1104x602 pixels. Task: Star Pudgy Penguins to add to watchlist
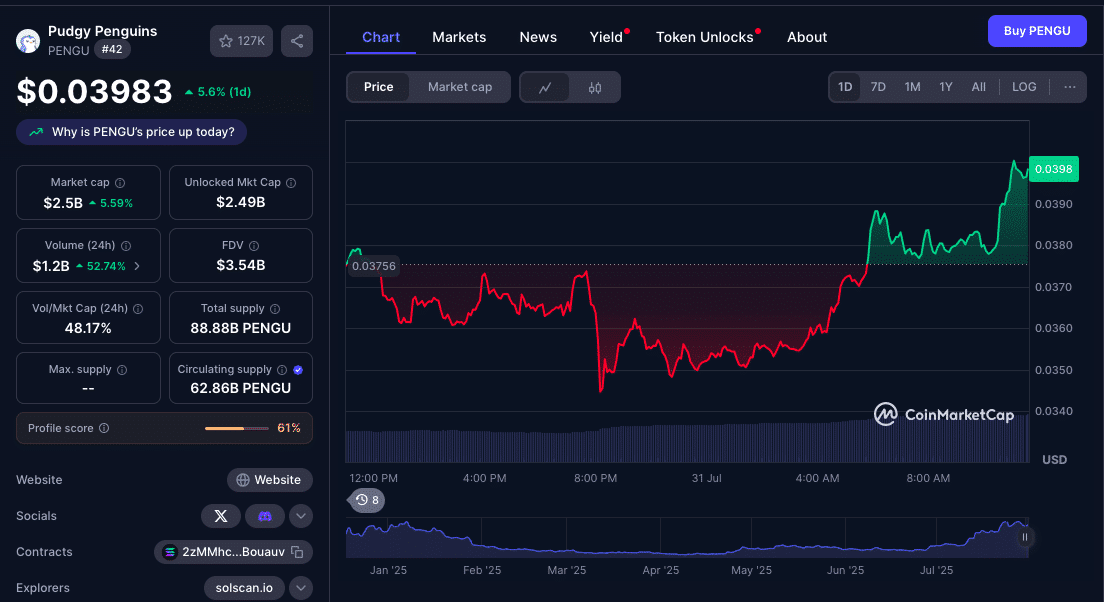tap(227, 41)
